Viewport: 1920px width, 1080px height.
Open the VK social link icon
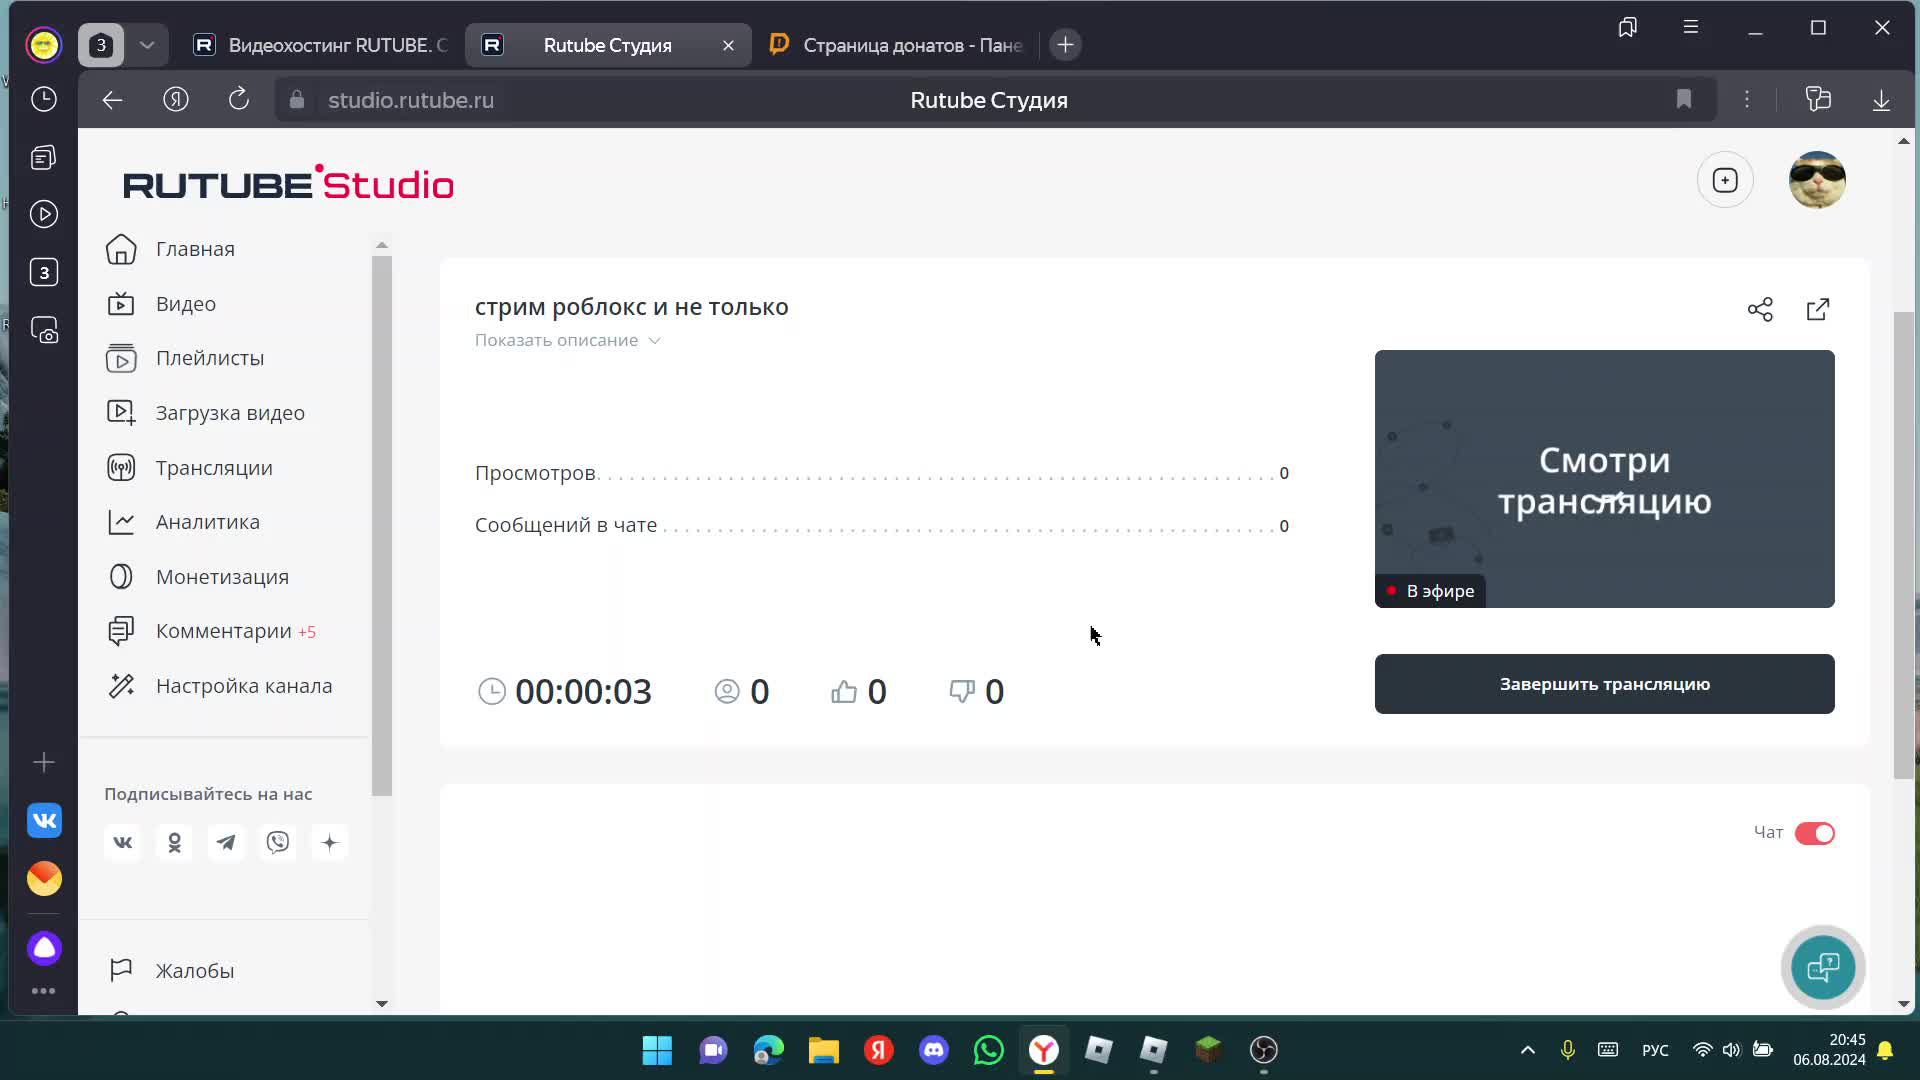click(123, 843)
